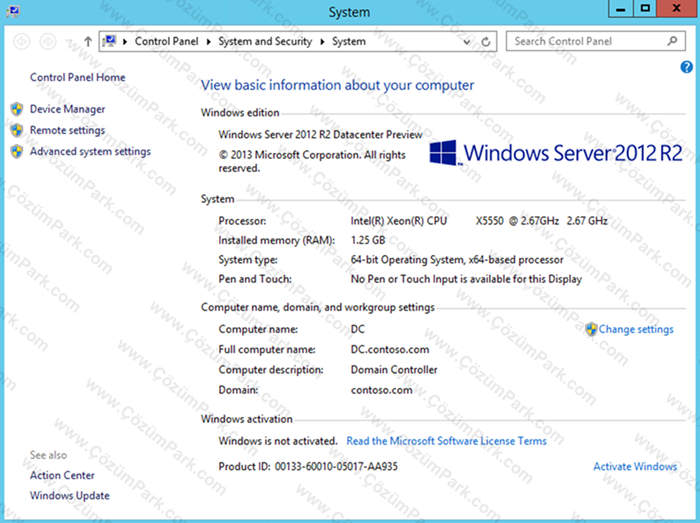700x523 pixels.
Task: Click the Control Panel breadcrumb
Action: pyautogui.click(x=167, y=42)
